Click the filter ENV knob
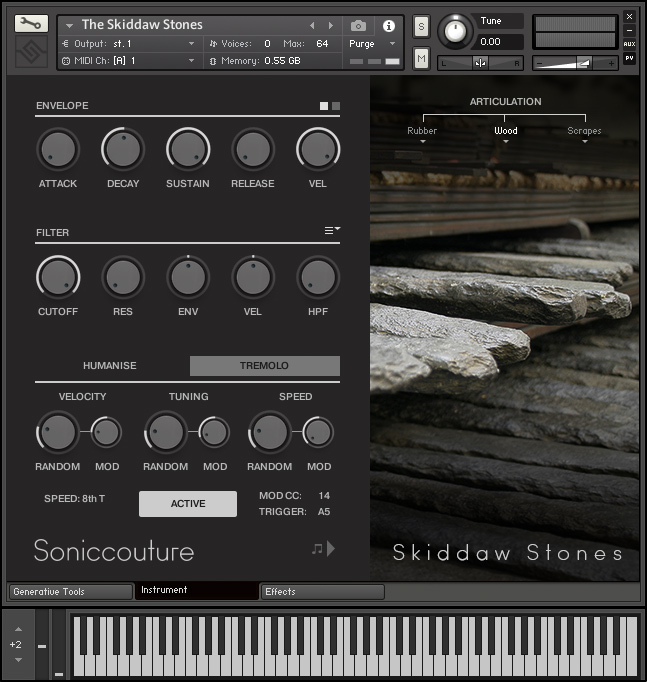647x682 pixels. (188, 277)
